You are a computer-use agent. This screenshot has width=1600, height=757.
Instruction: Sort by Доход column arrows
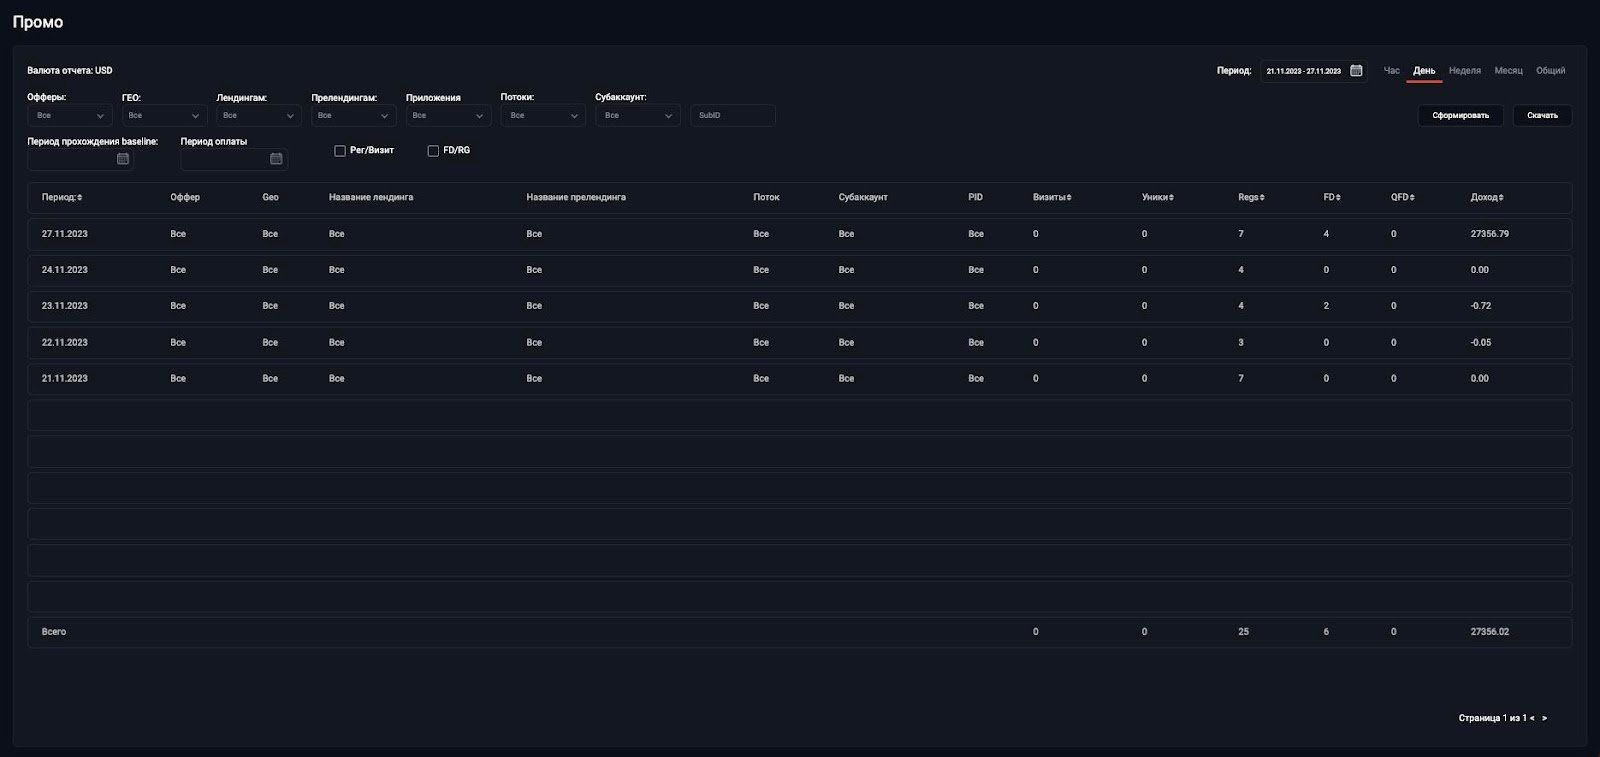1501,198
